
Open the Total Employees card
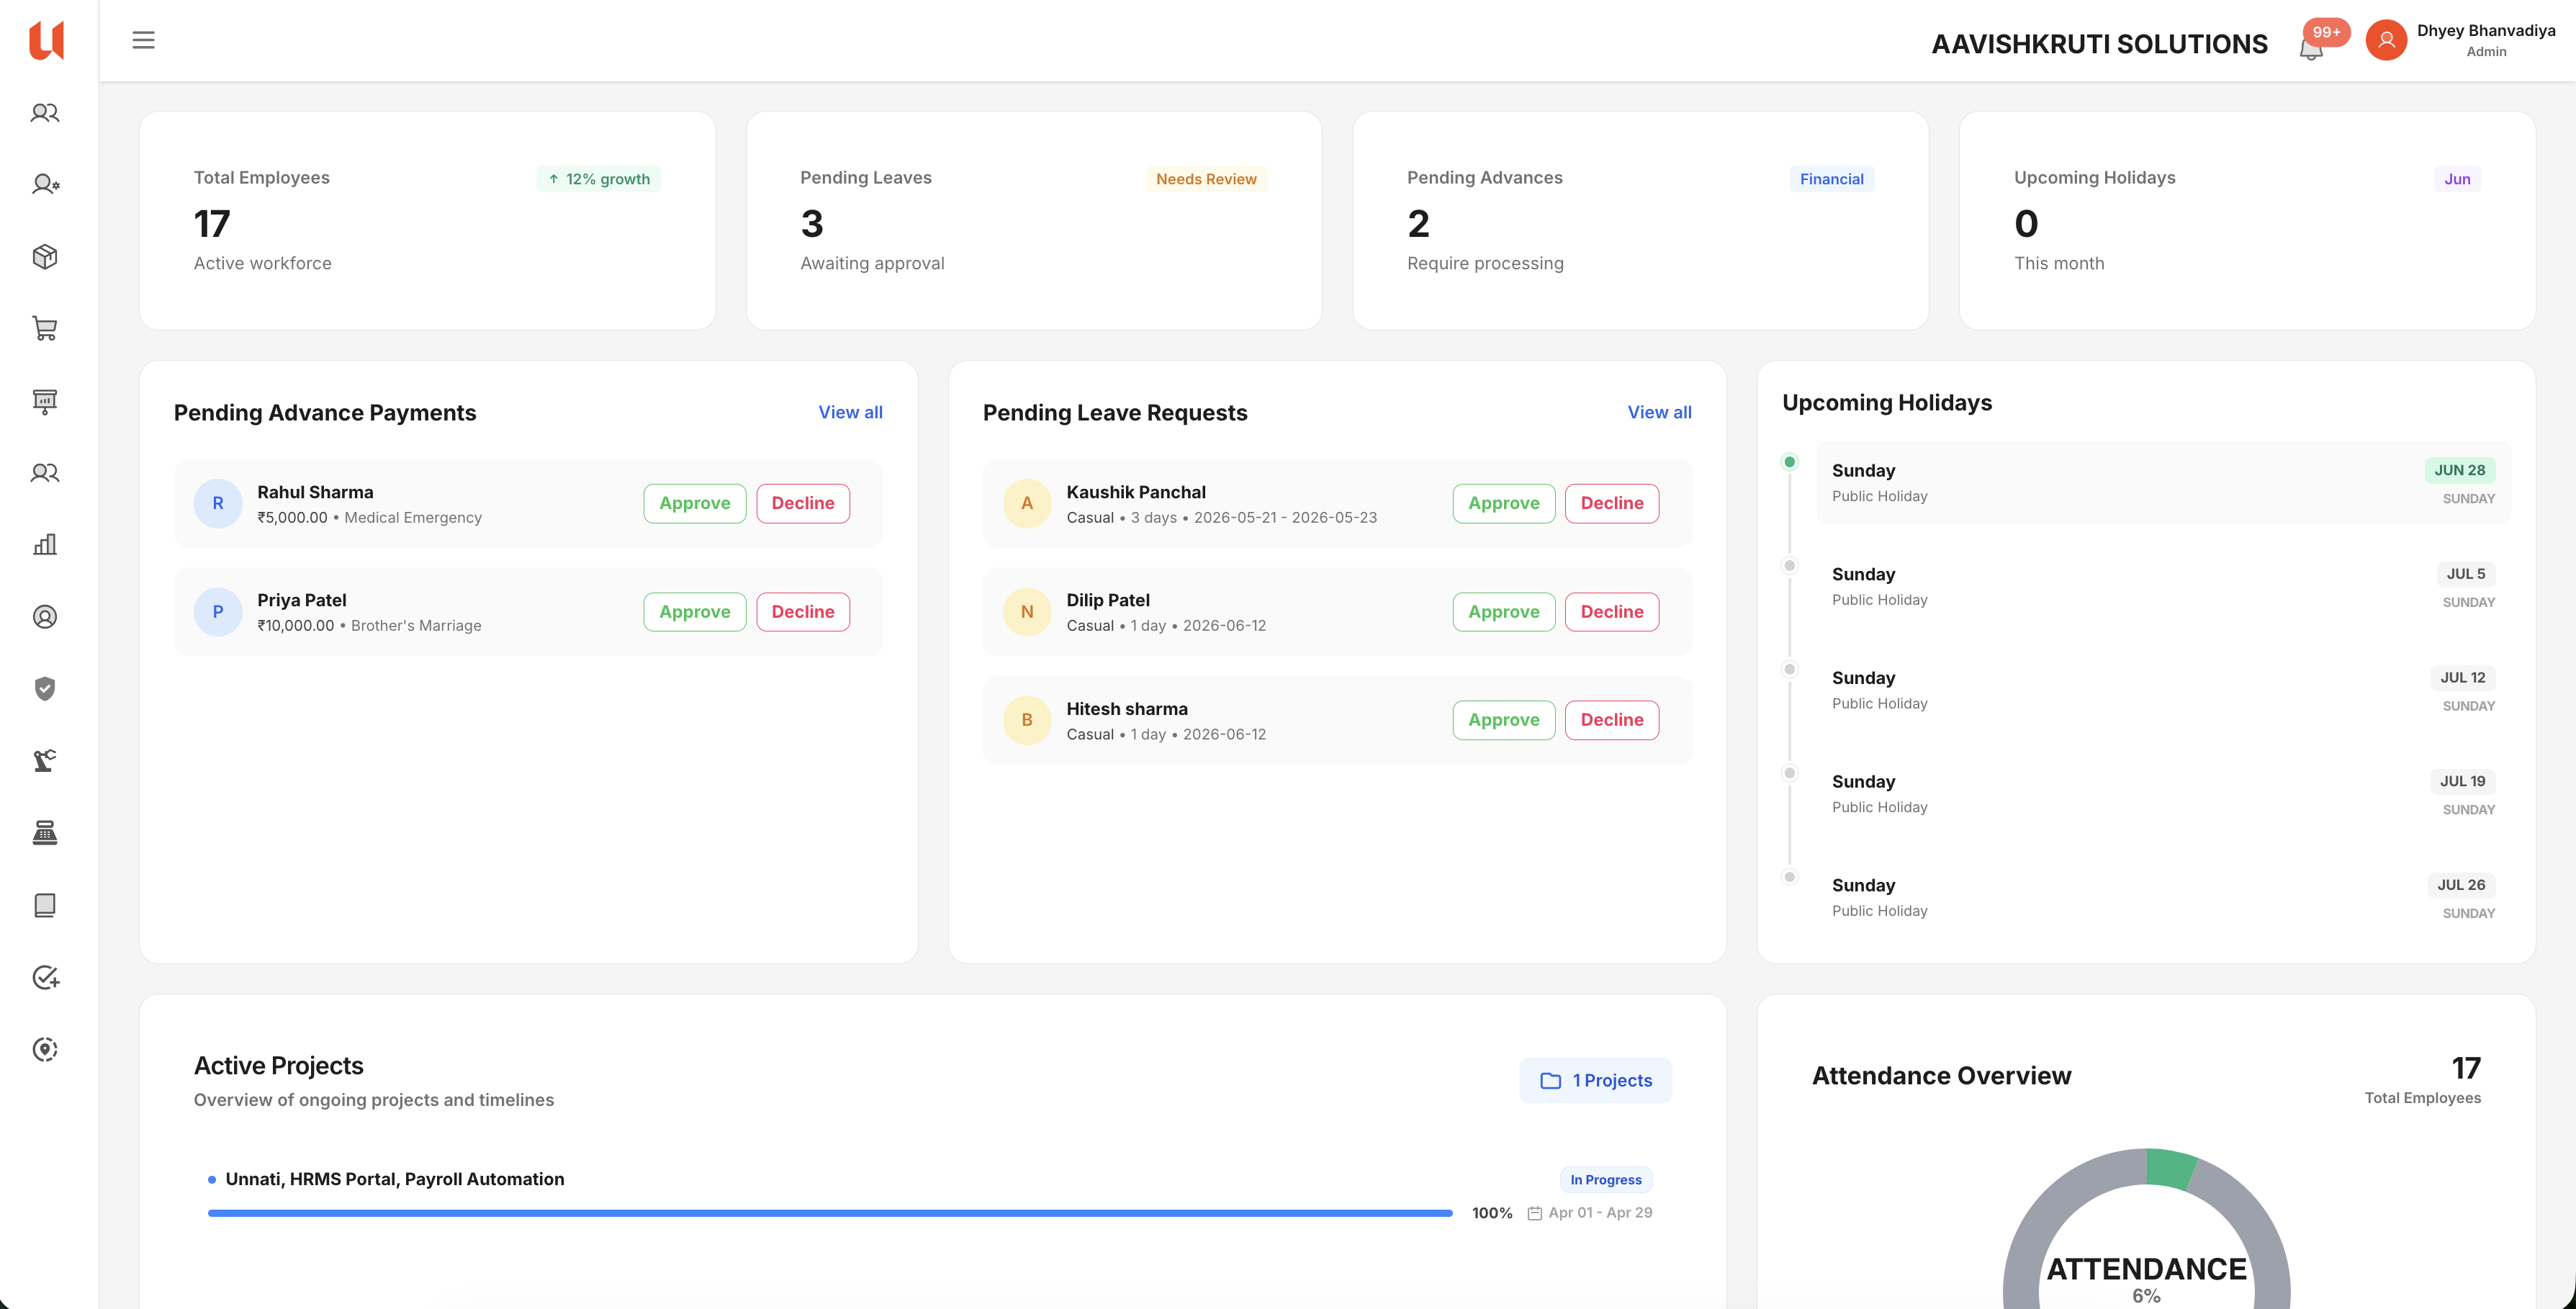click(427, 220)
